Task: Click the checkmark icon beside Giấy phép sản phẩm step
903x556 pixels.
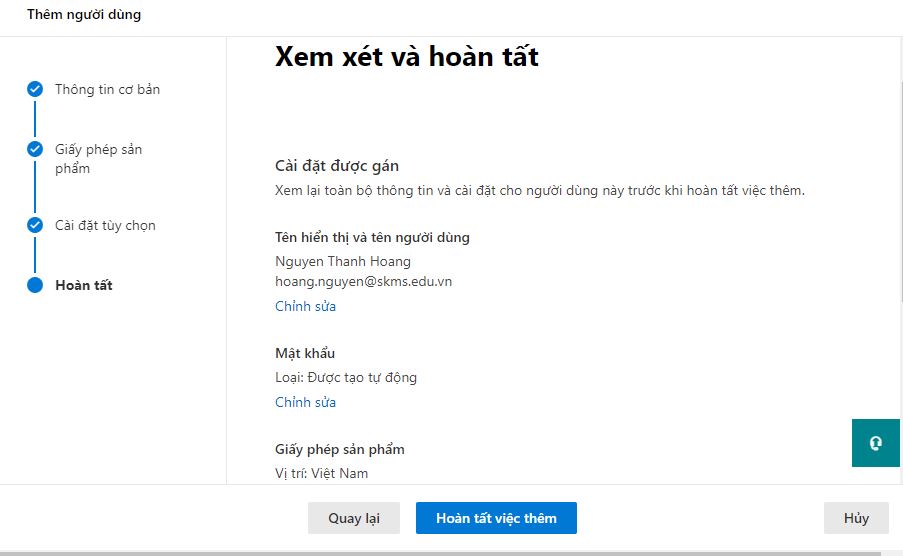Action: click(x=35, y=149)
